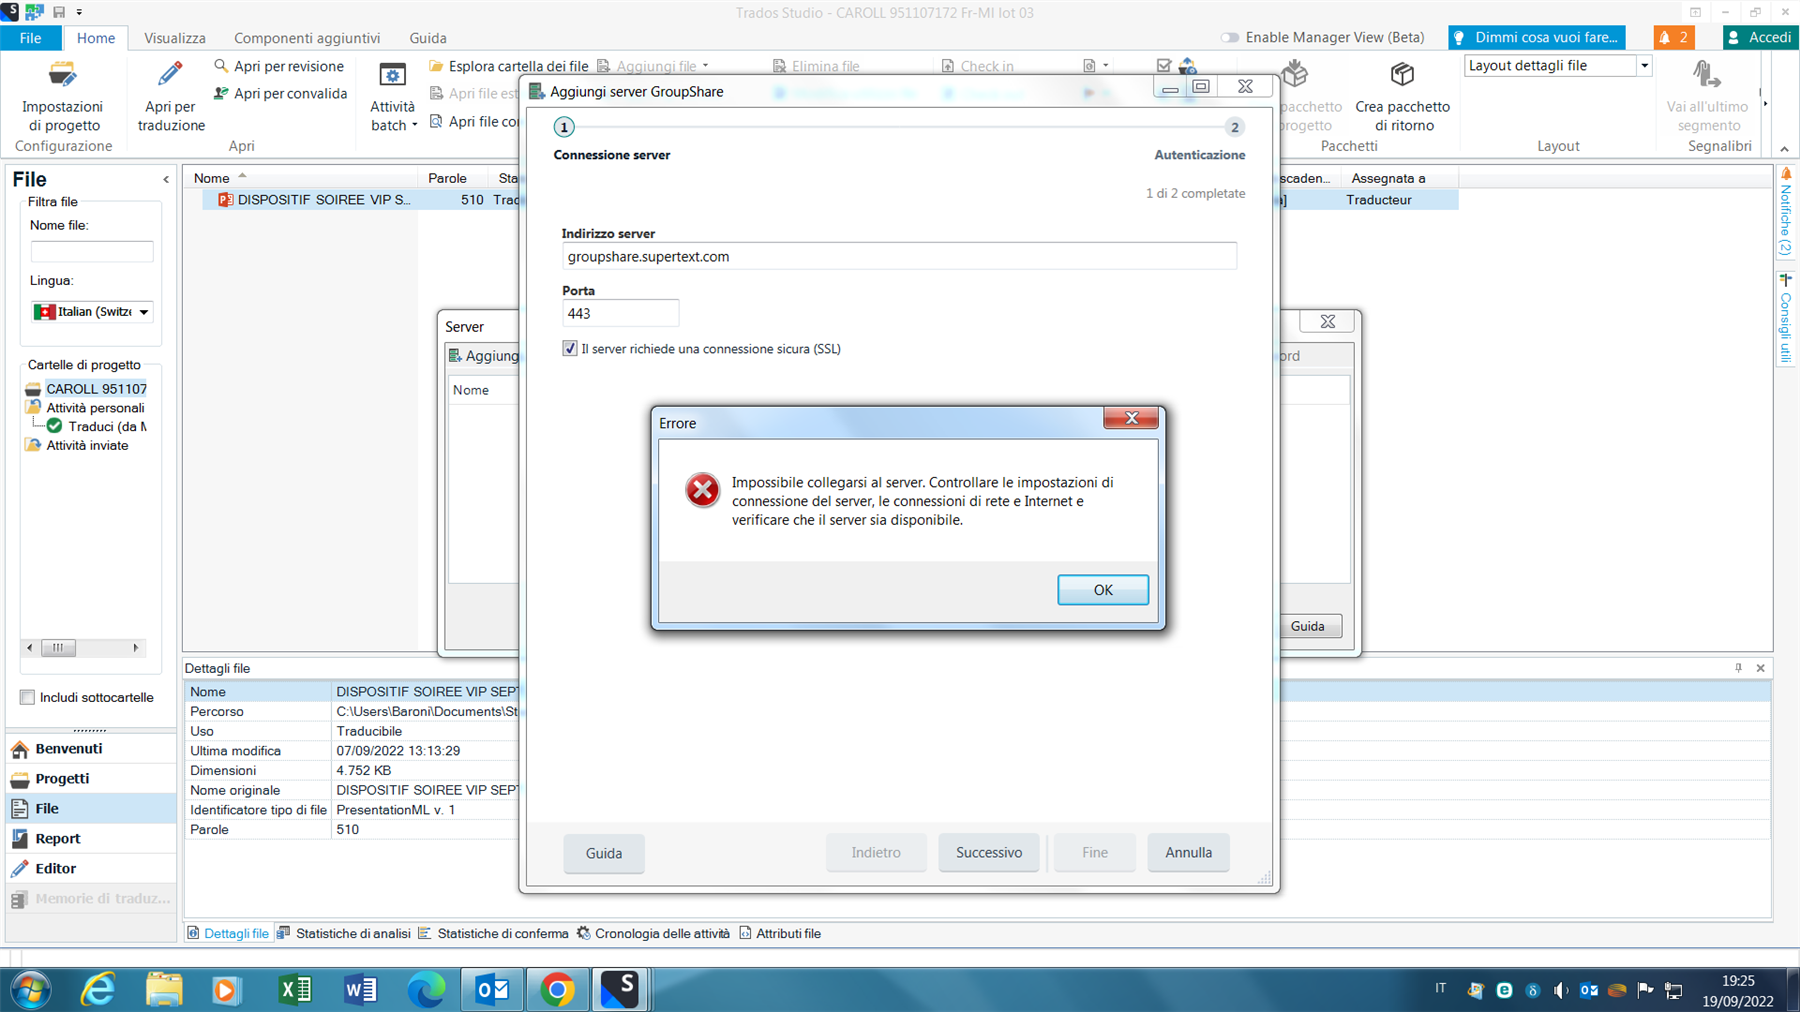Open Attività batch dropdown
This screenshot has width=1800, height=1012.
click(x=393, y=98)
